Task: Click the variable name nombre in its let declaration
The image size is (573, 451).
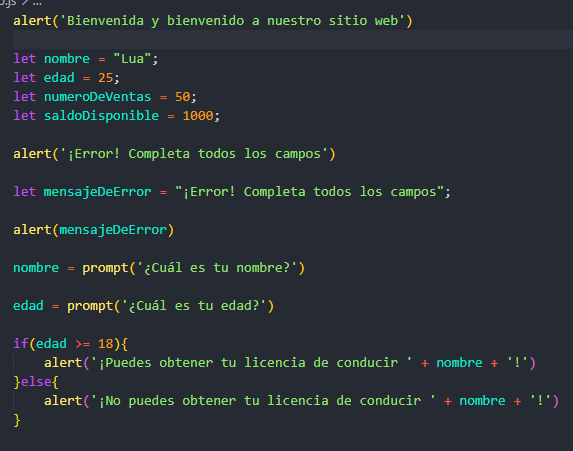Action: pyautogui.click(x=67, y=59)
